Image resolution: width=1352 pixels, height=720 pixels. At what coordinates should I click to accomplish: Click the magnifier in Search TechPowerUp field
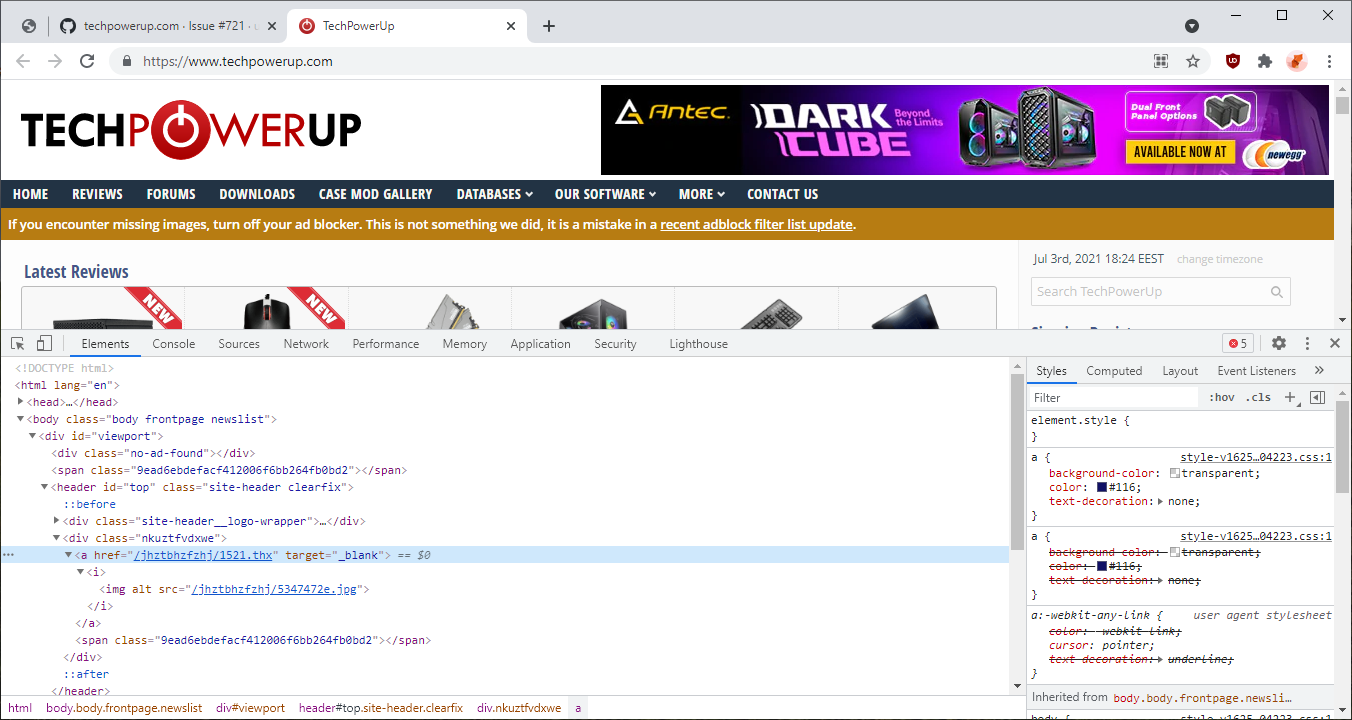[1277, 291]
